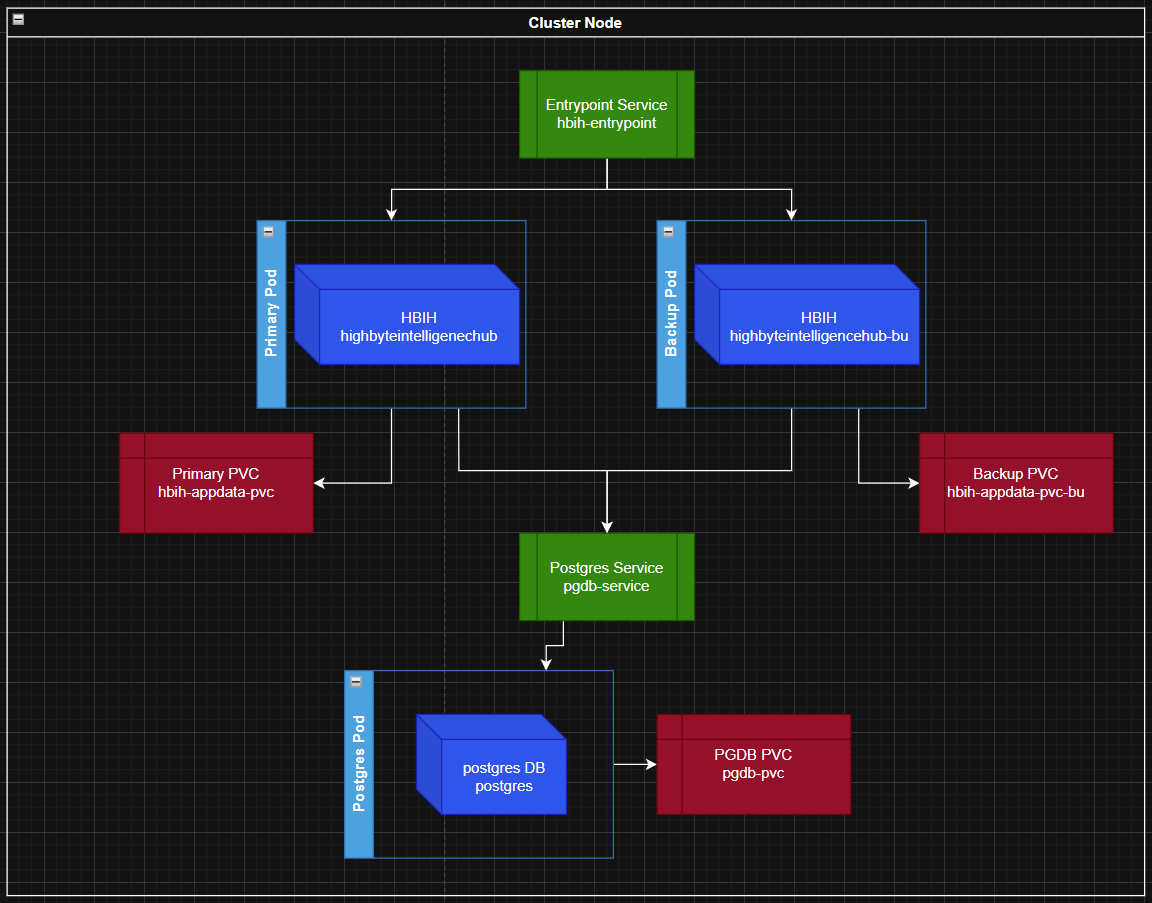Click the Cluster Node title text
1152x903 pixels.
575,23
